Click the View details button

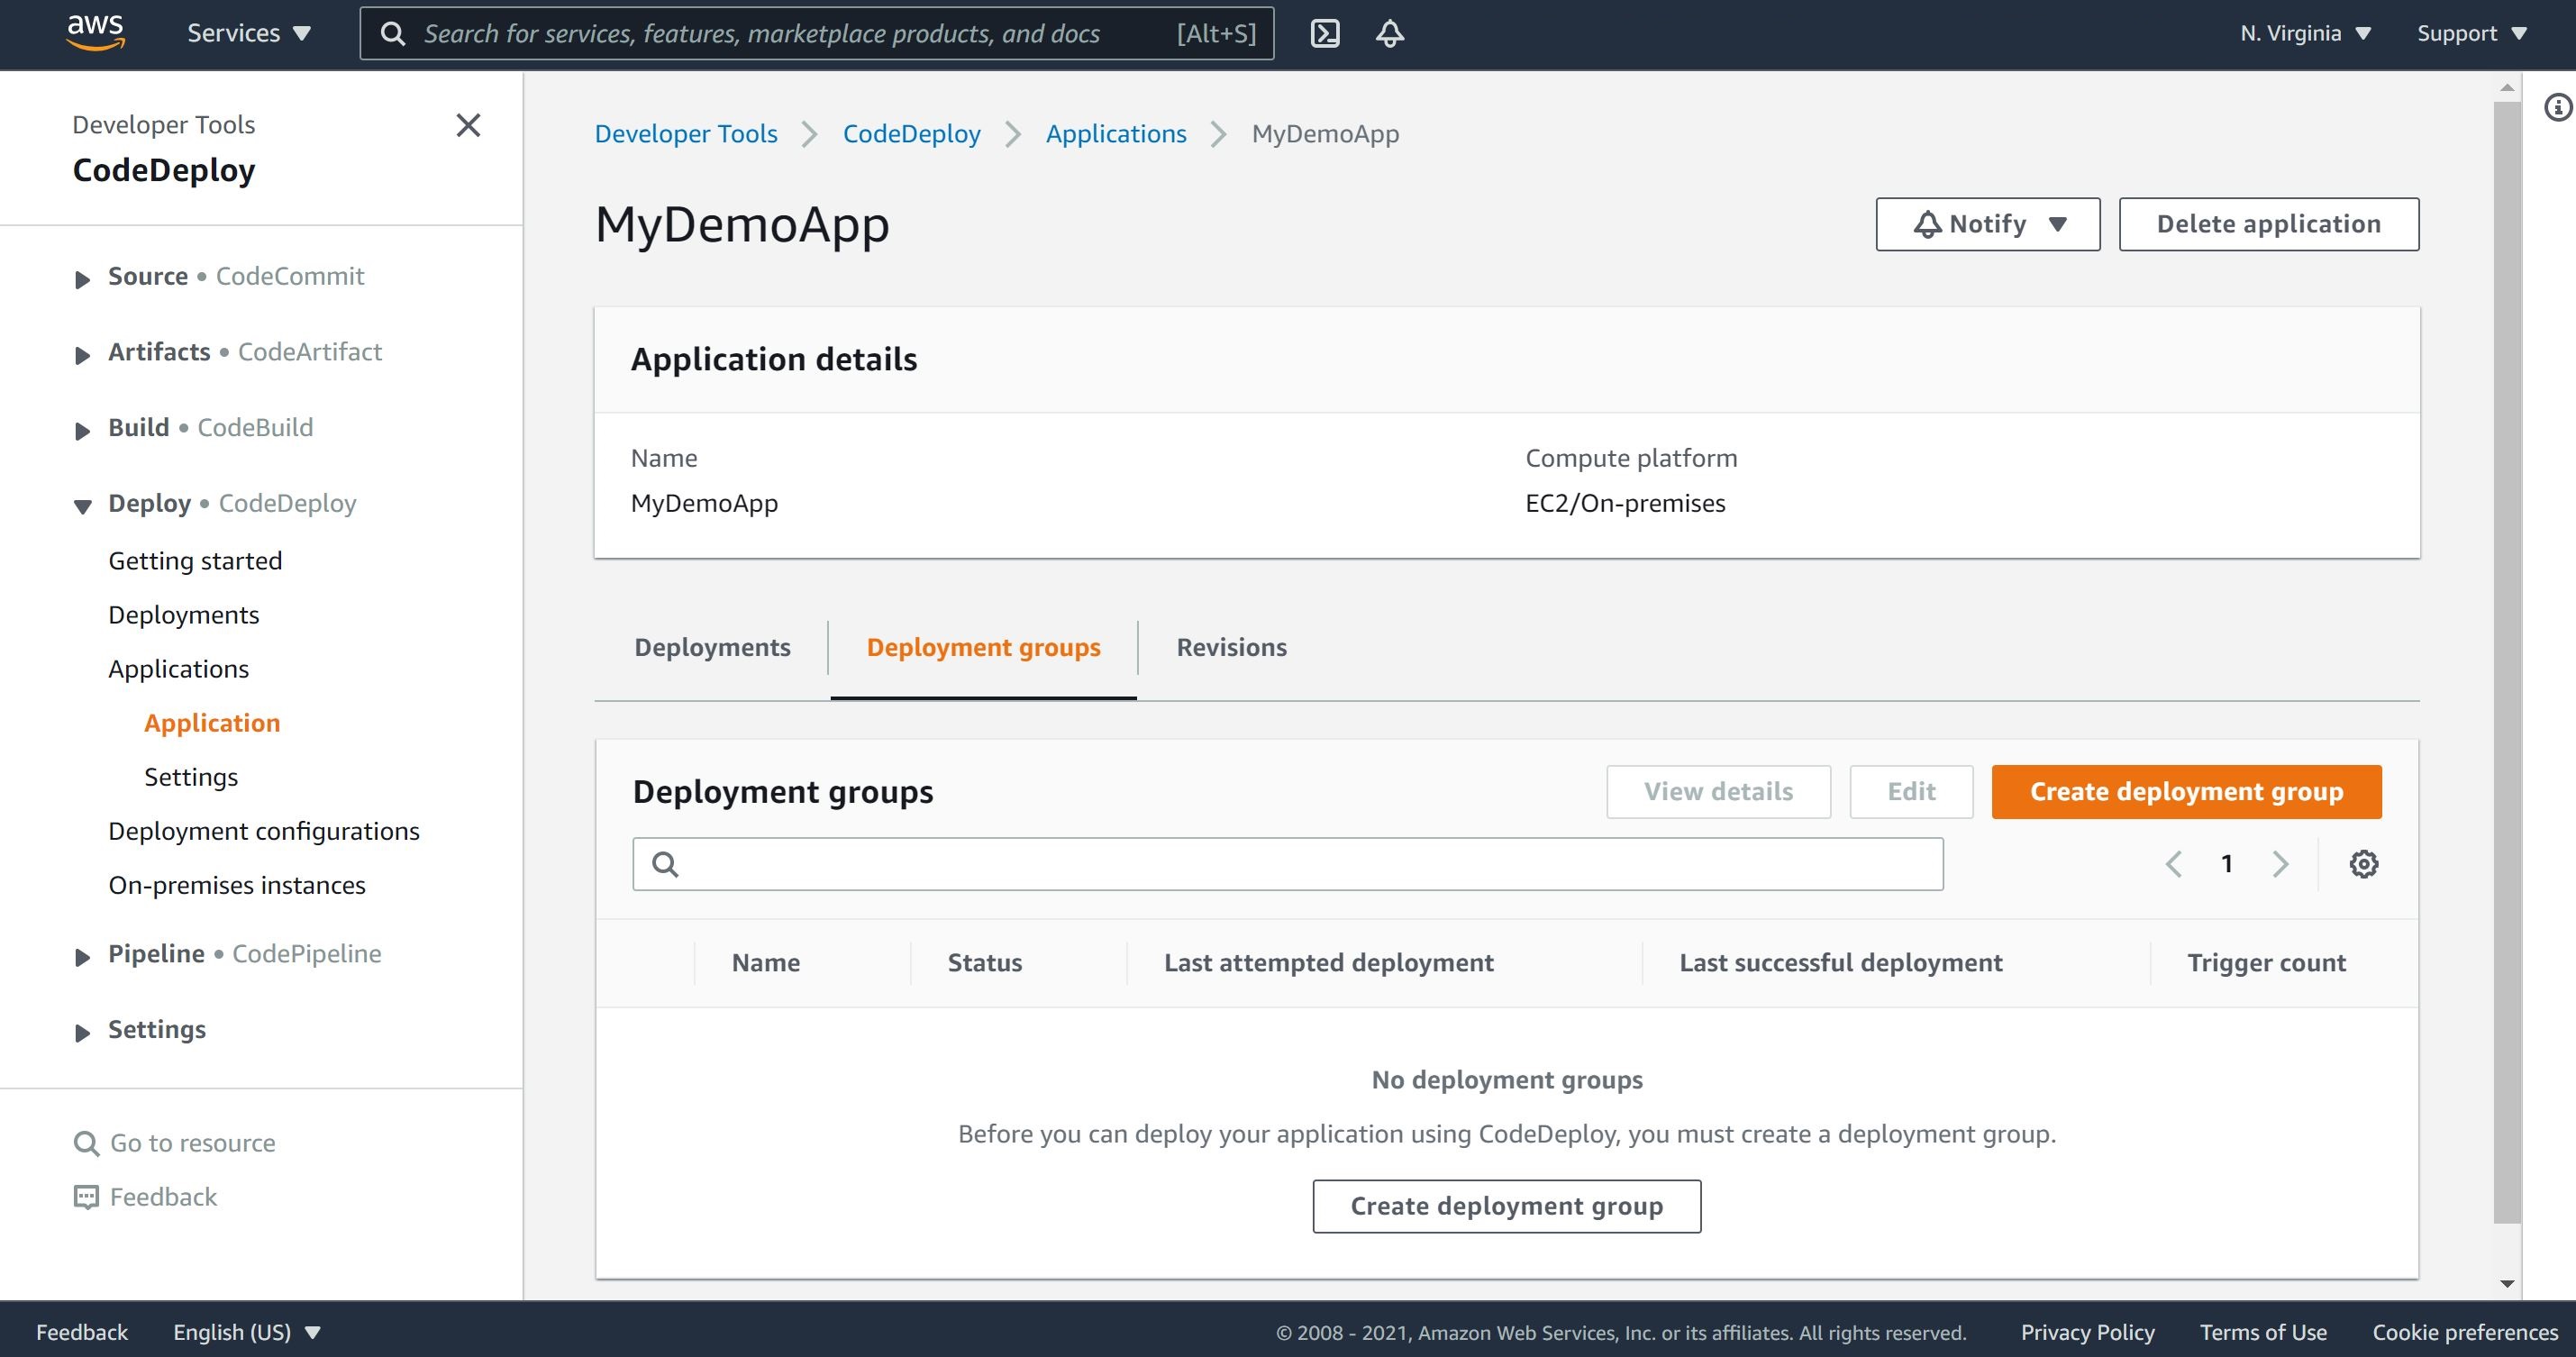pos(1718,792)
